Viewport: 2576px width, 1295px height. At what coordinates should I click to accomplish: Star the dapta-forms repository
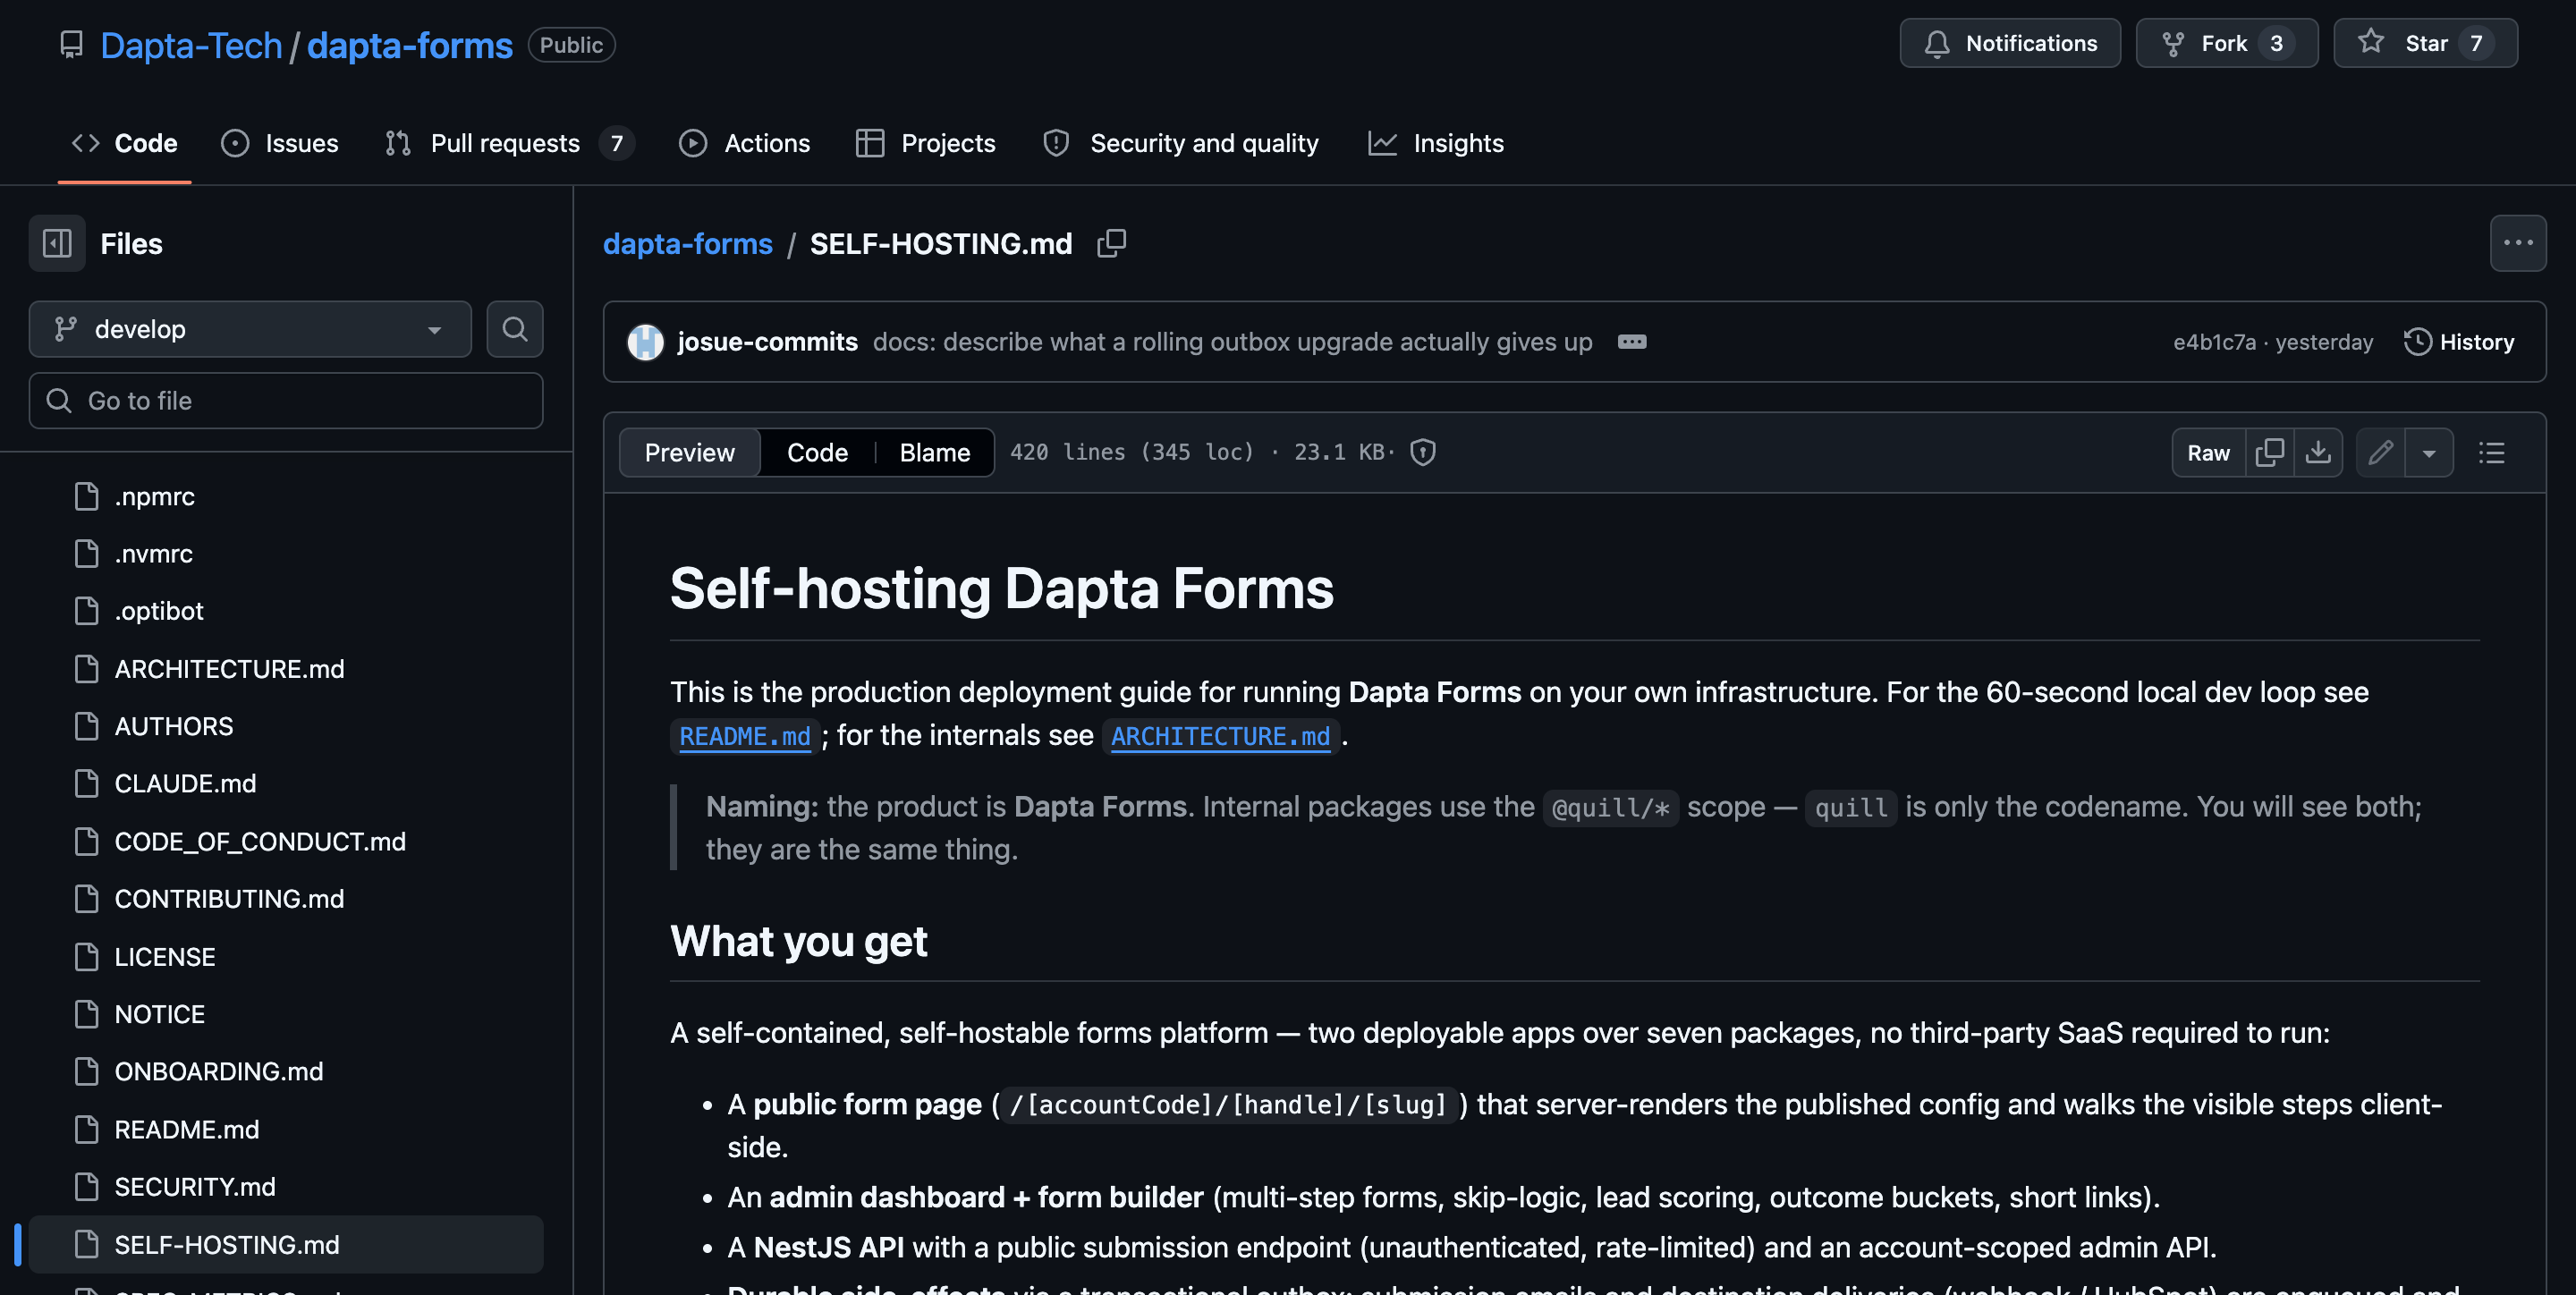point(2425,43)
